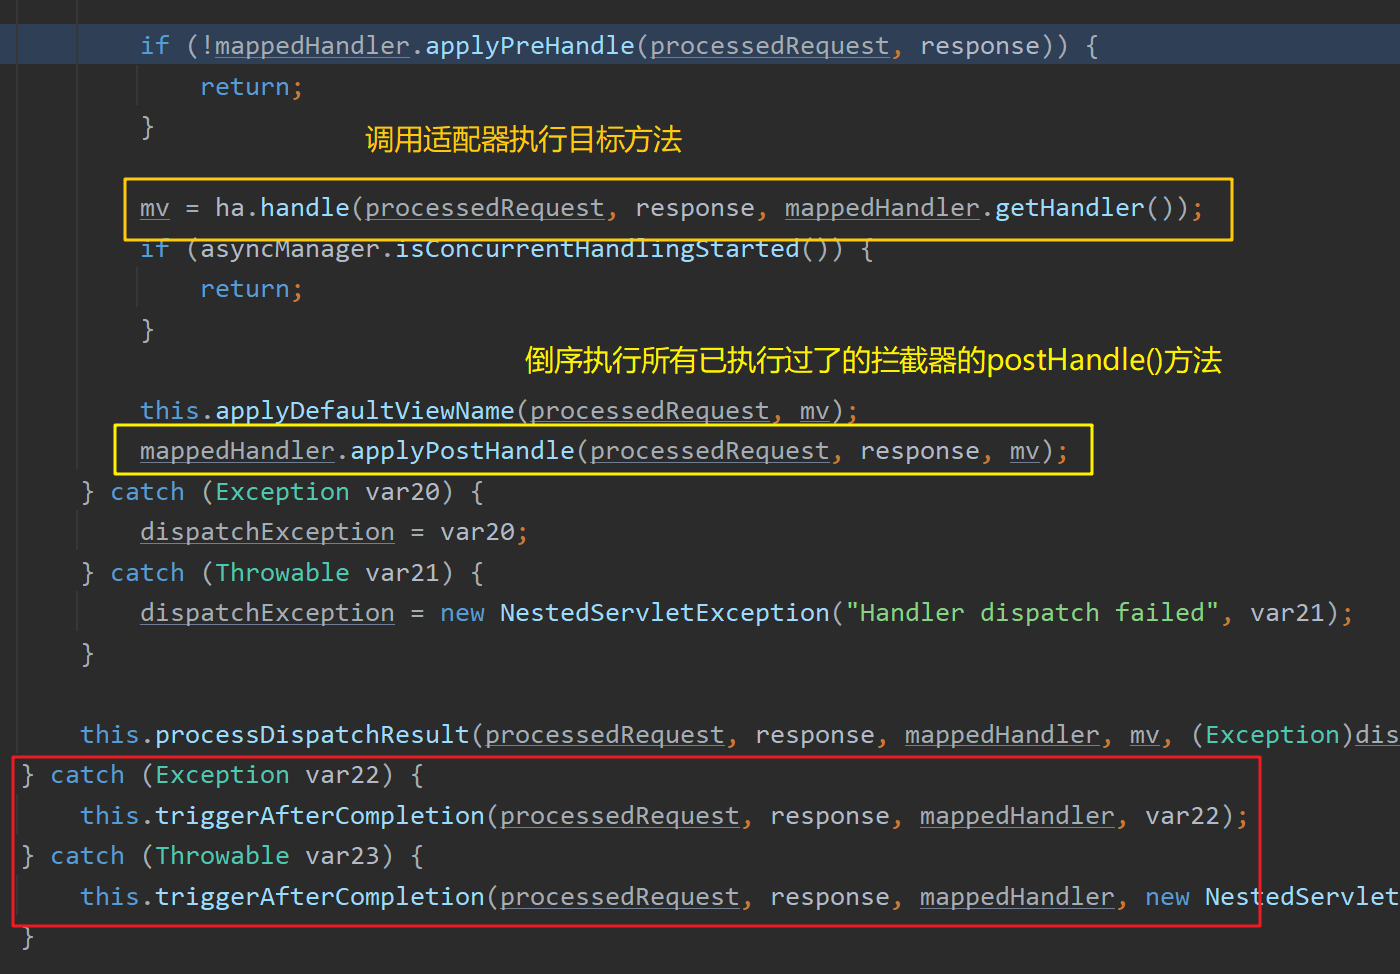The height and width of the screenshot is (974, 1400).
Task: Click dispatchException assigned to new NestedServletException
Action: coord(267,613)
